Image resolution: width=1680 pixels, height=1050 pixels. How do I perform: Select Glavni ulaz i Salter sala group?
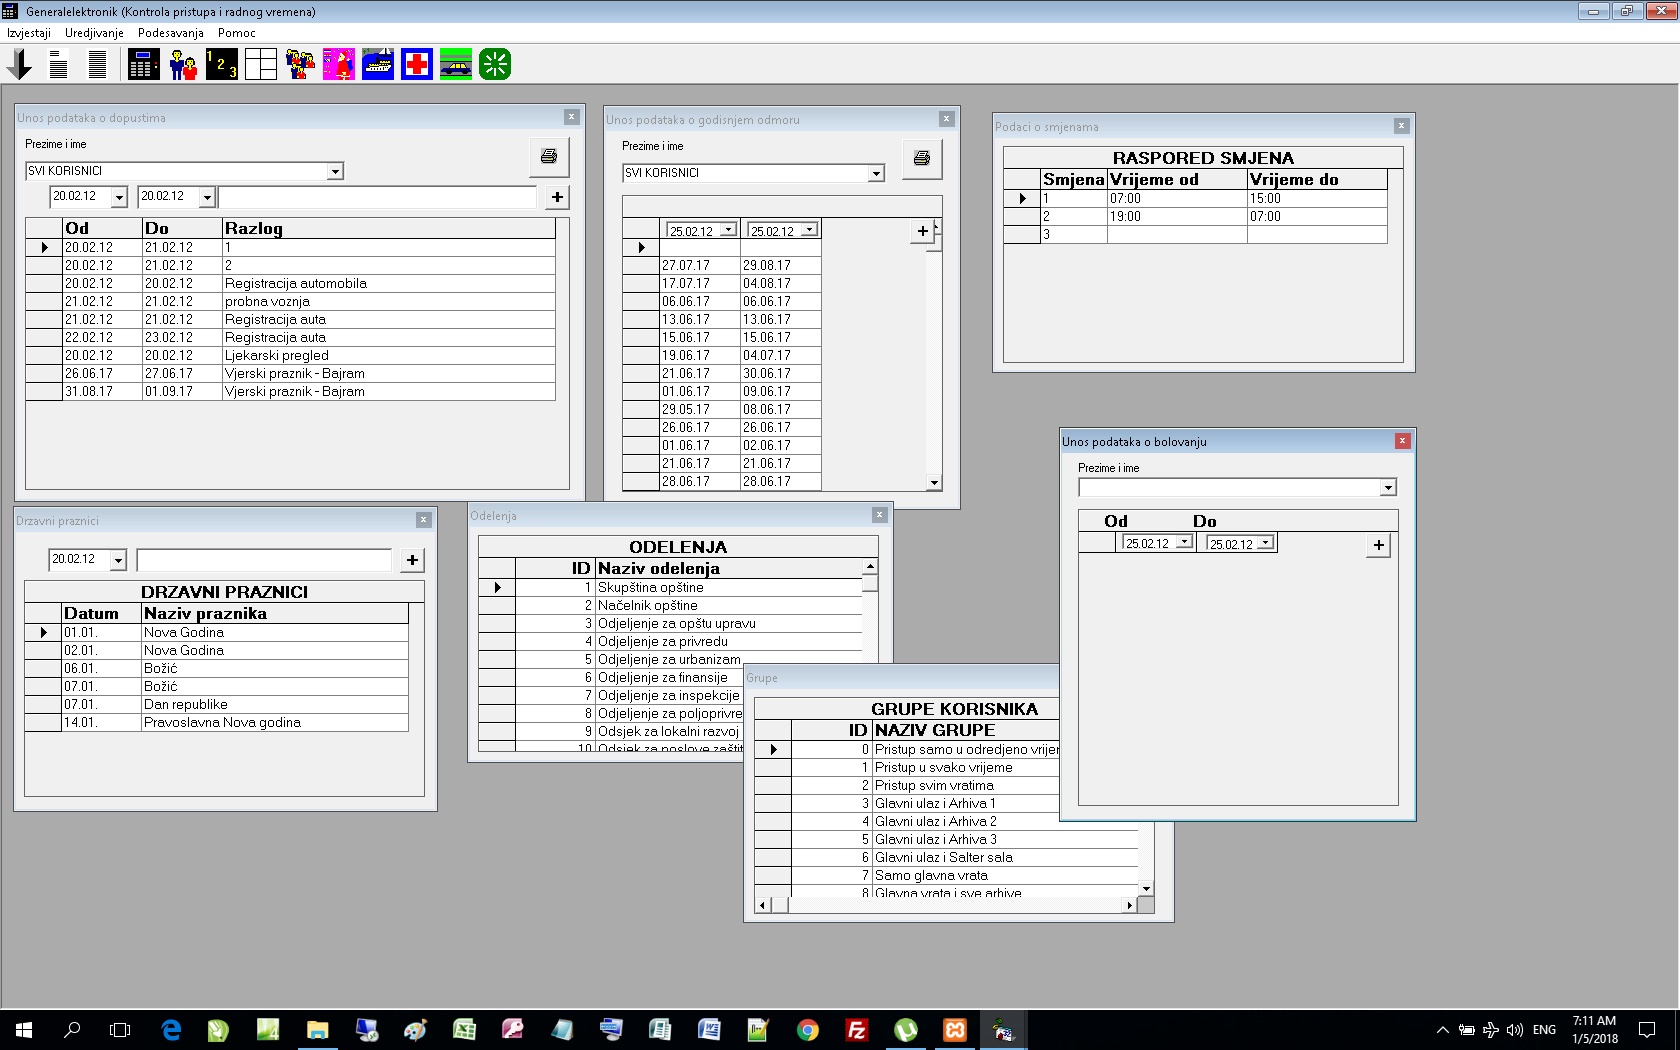tap(944, 858)
